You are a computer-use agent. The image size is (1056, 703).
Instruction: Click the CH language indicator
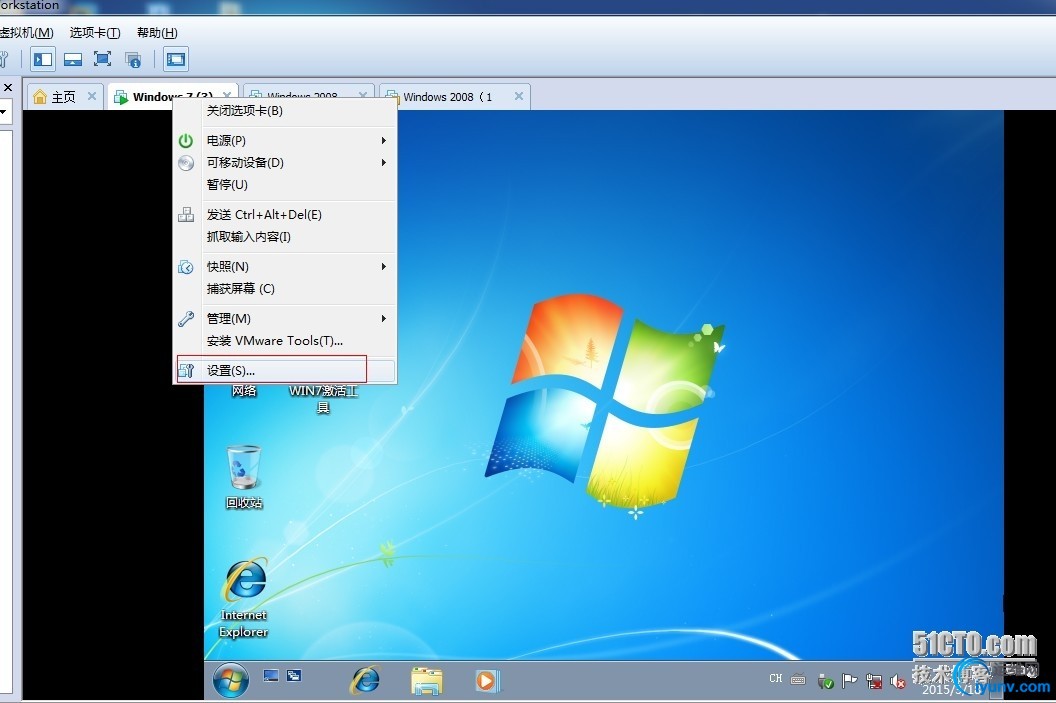pos(776,679)
